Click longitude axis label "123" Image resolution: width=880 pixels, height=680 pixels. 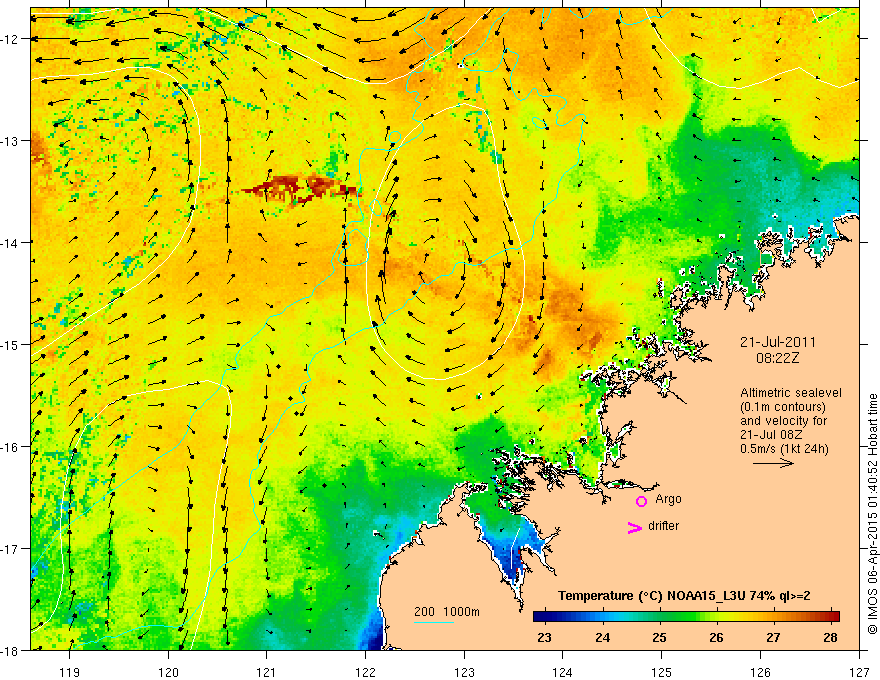pos(464,672)
